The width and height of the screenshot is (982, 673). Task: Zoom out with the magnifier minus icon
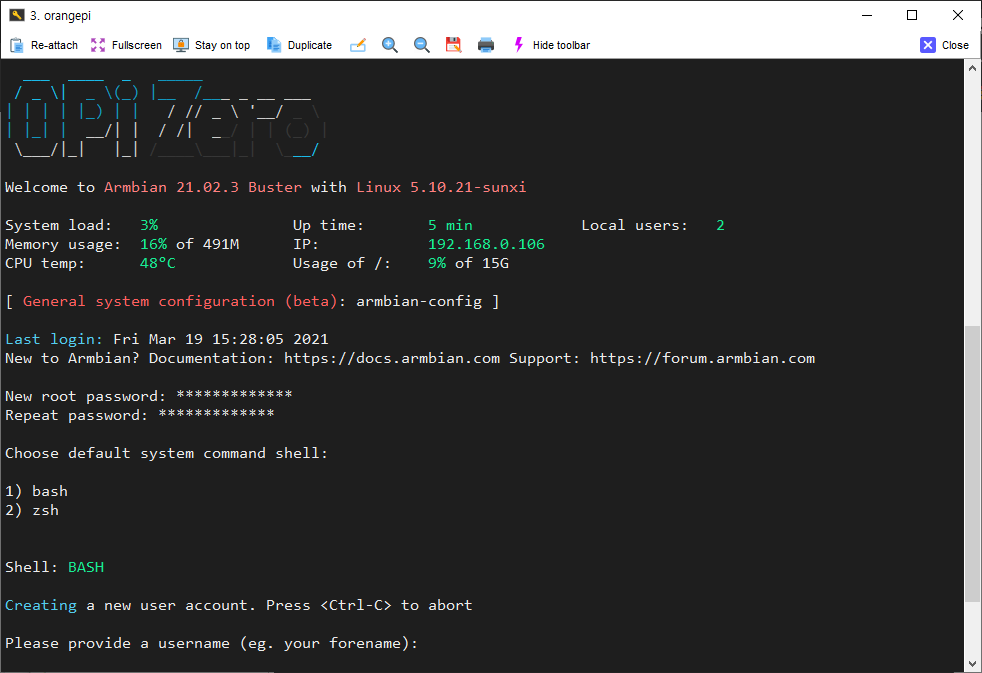[421, 45]
